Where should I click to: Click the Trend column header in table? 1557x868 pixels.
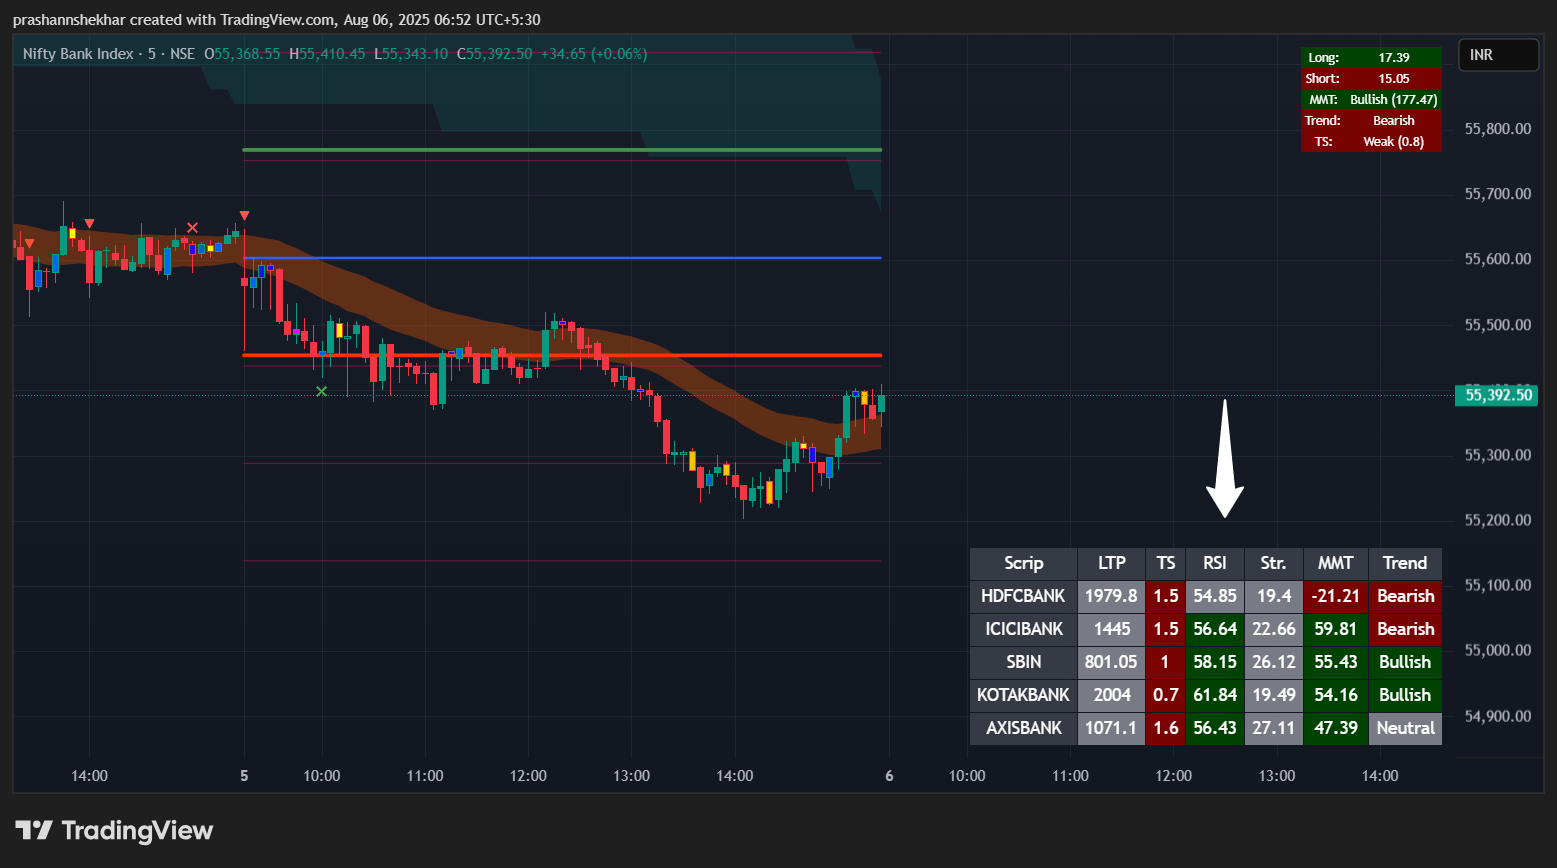(x=1405, y=563)
